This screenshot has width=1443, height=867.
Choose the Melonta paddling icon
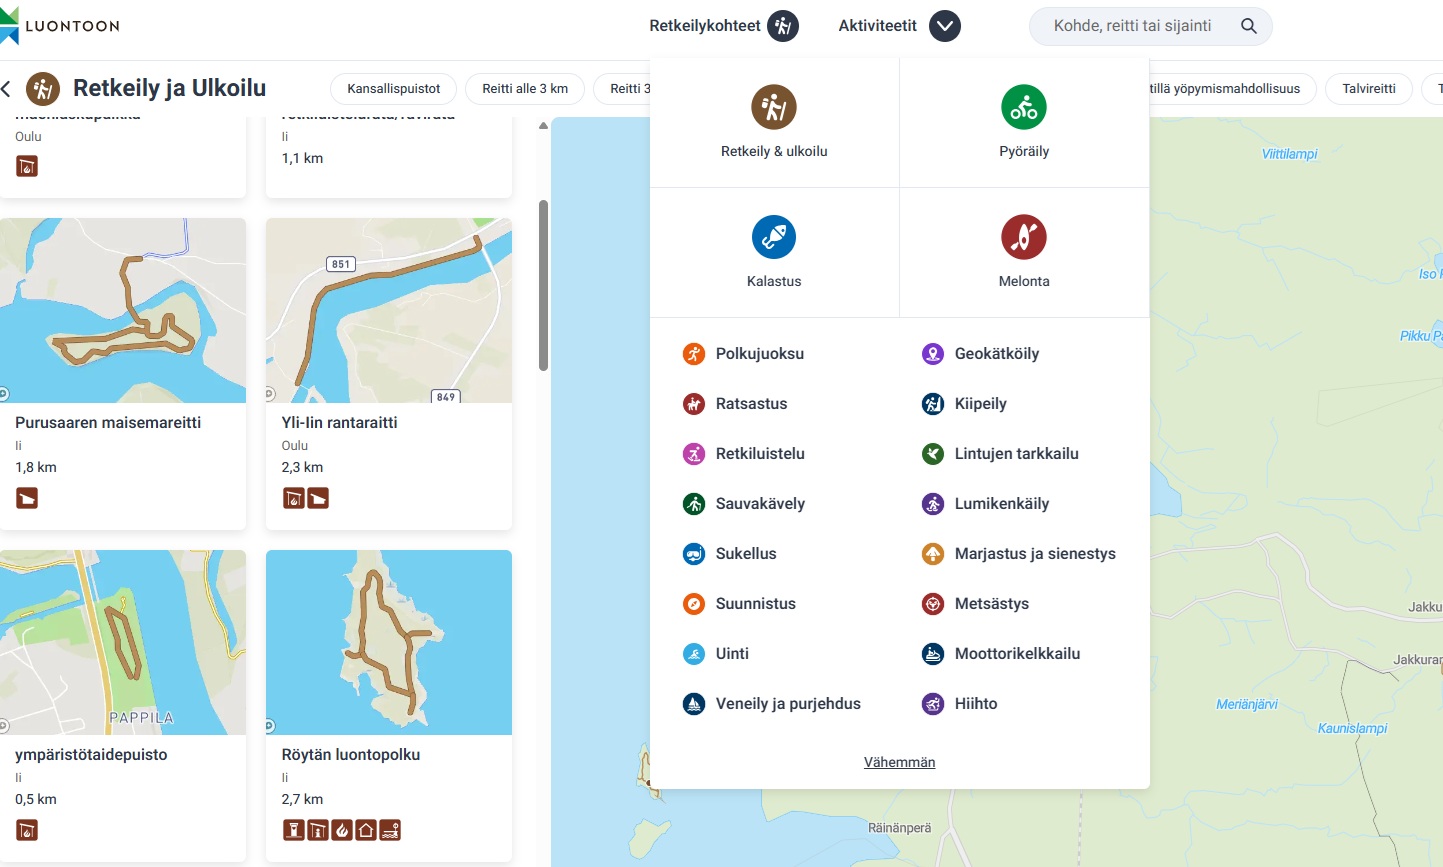click(x=1023, y=237)
